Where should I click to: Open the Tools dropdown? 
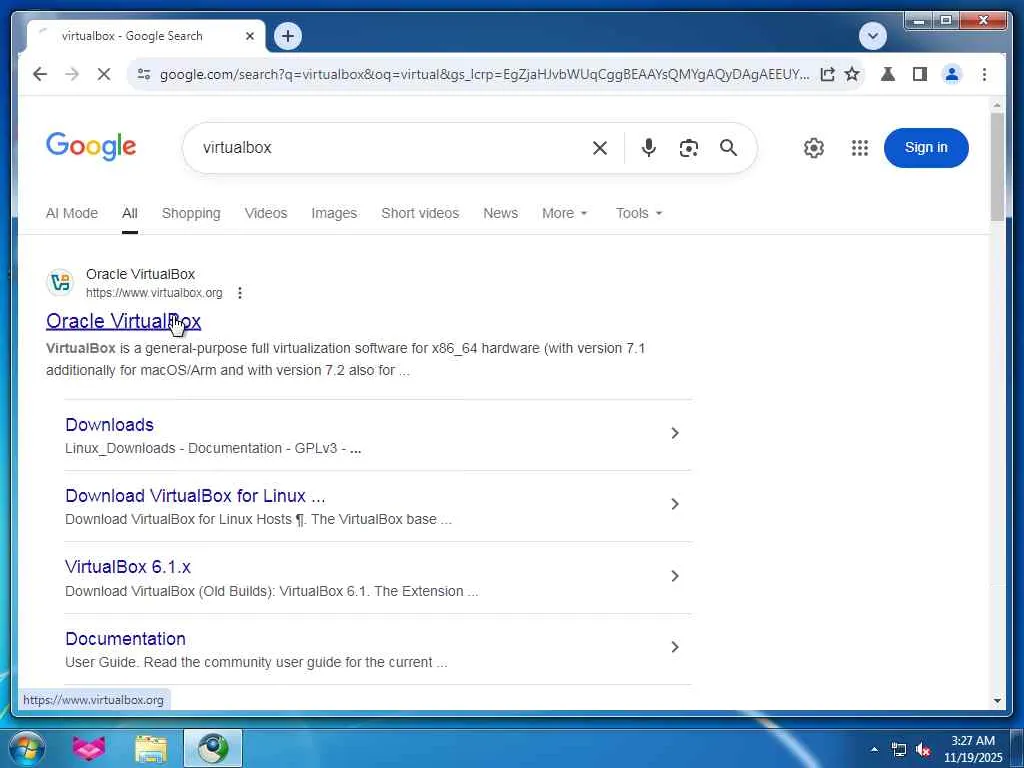coord(639,214)
